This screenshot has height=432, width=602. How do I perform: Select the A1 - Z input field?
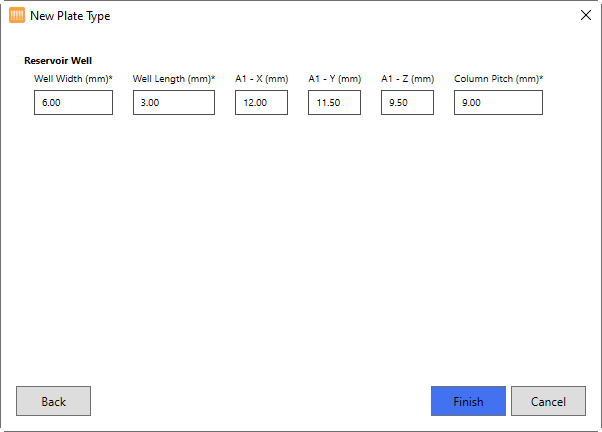[x=407, y=103]
